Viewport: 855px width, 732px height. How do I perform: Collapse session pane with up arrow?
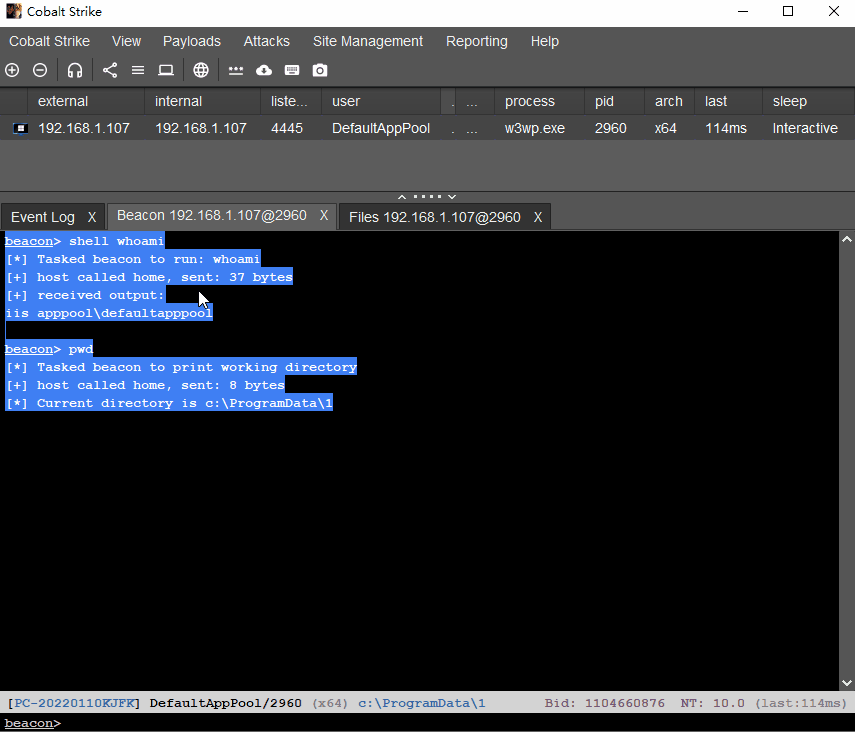pos(402,197)
